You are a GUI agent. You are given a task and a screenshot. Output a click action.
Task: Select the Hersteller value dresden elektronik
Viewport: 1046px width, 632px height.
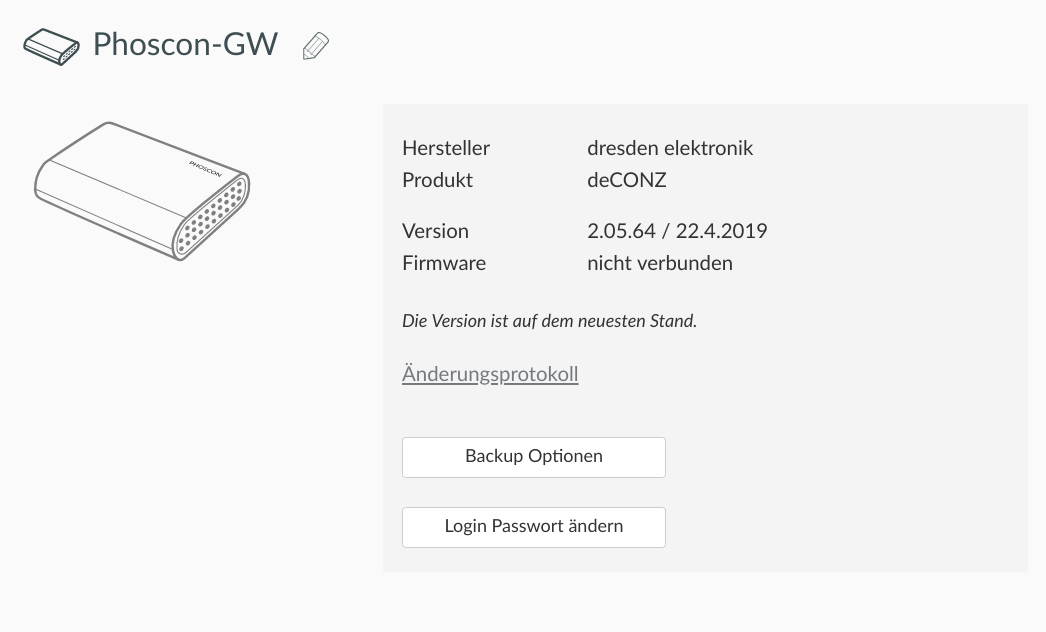670,148
